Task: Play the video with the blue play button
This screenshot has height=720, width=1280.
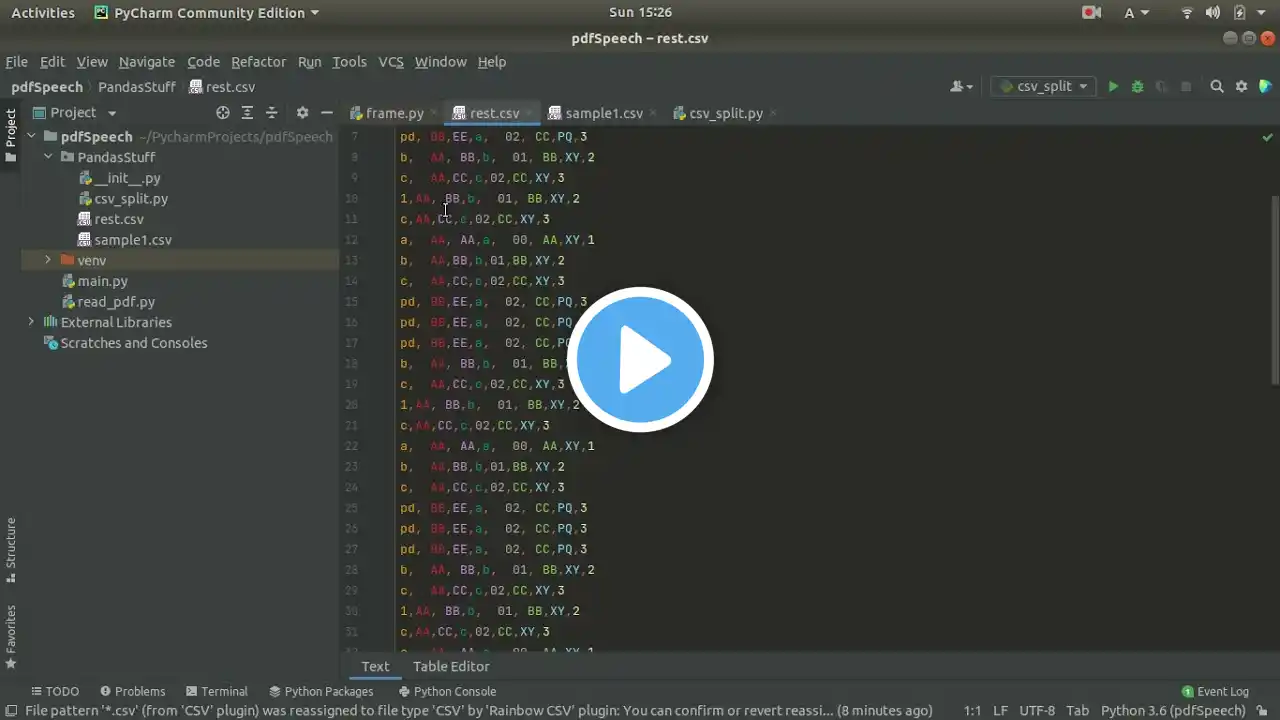Action: [x=640, y=360]
